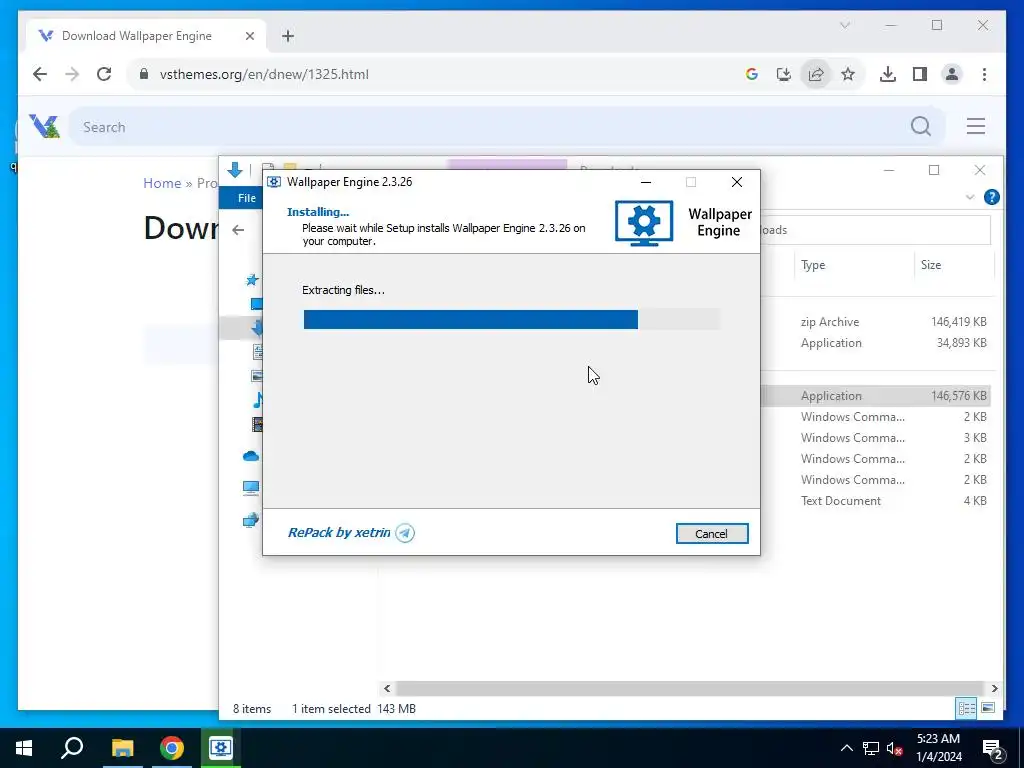The height and width of the screenshot is (768, 1024).
Task: Focus the vsthemes Search field
Action: click(x=490, y=127)
